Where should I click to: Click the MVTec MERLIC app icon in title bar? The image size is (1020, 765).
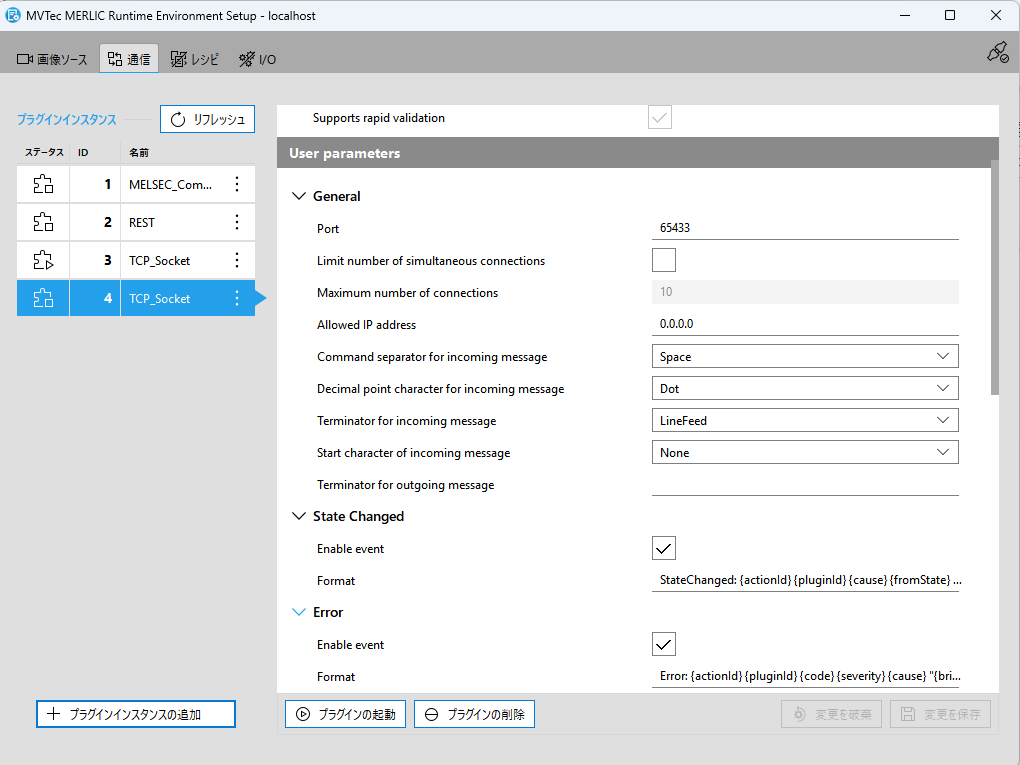[x=12, y=15]
